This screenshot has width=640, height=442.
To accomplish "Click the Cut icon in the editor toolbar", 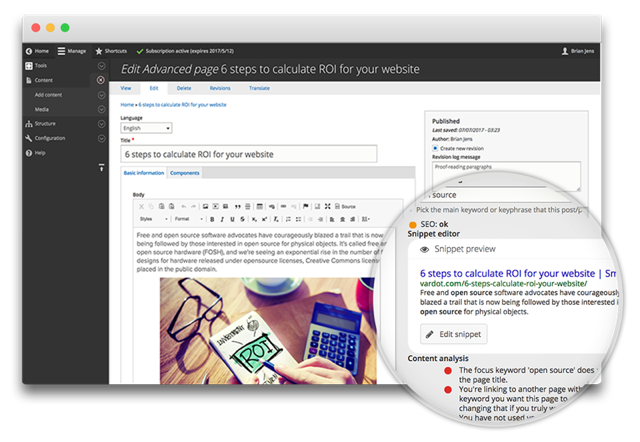I will coord(141,207).
